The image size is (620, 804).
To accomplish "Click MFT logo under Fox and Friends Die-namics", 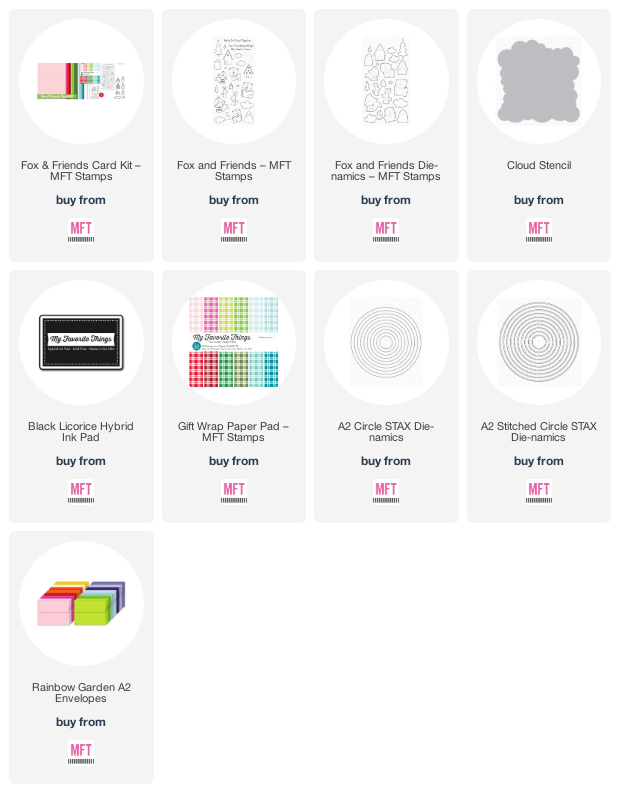I will [386, 230].
